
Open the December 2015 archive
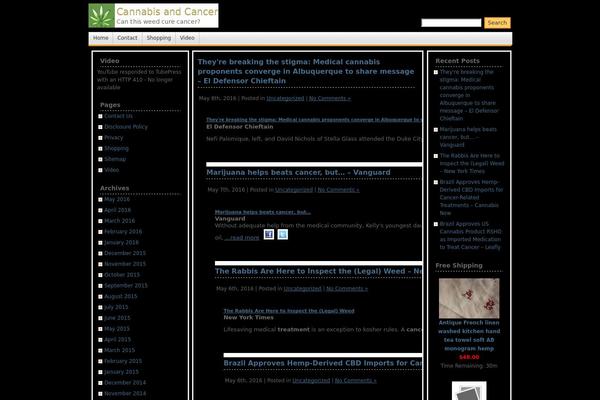[x=125, y=253]
